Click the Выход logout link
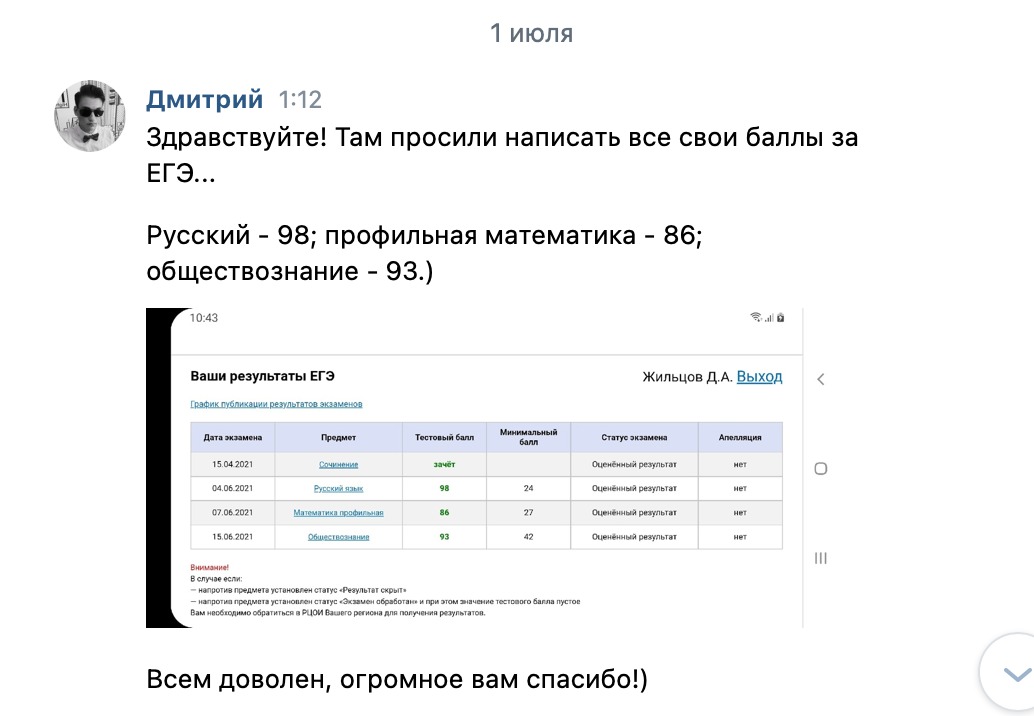 (759, 377)
